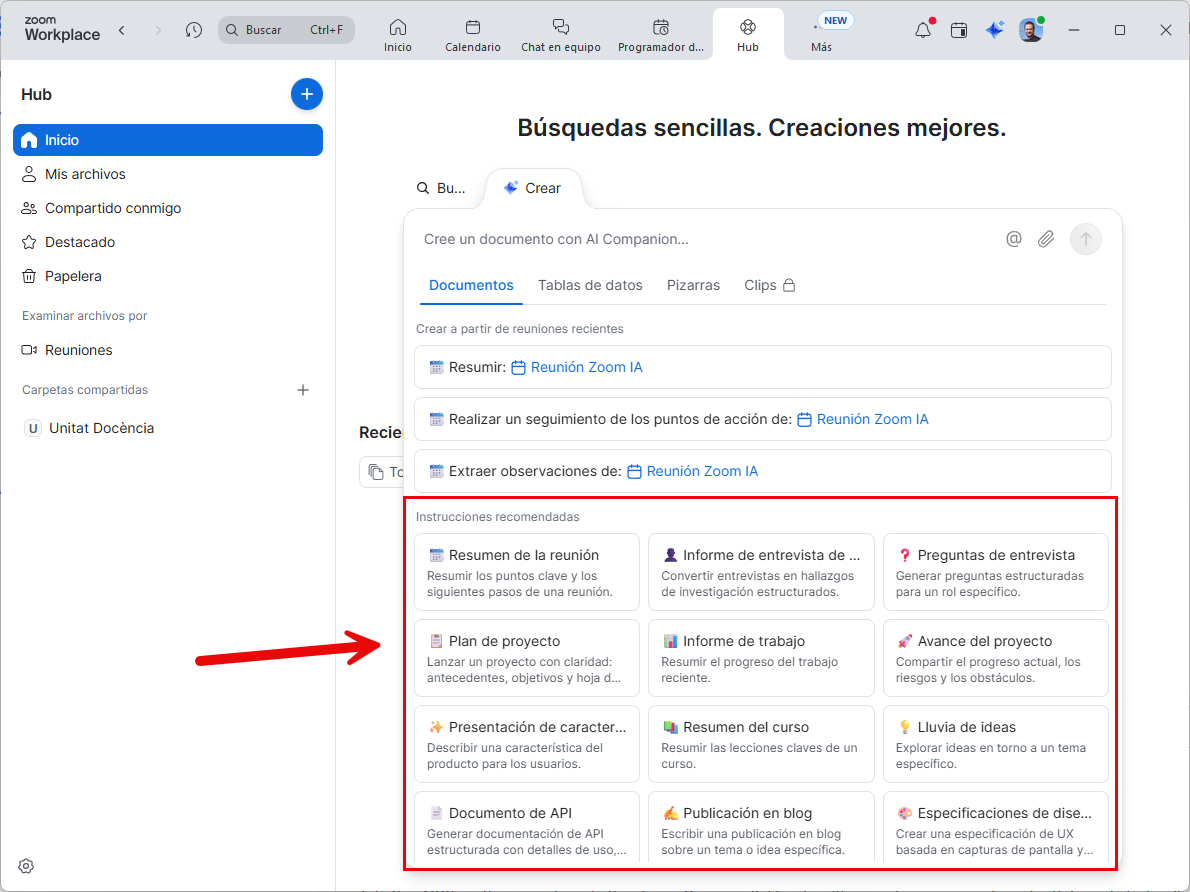Choose the Lluvia de ideas template

tap(995, 744)
